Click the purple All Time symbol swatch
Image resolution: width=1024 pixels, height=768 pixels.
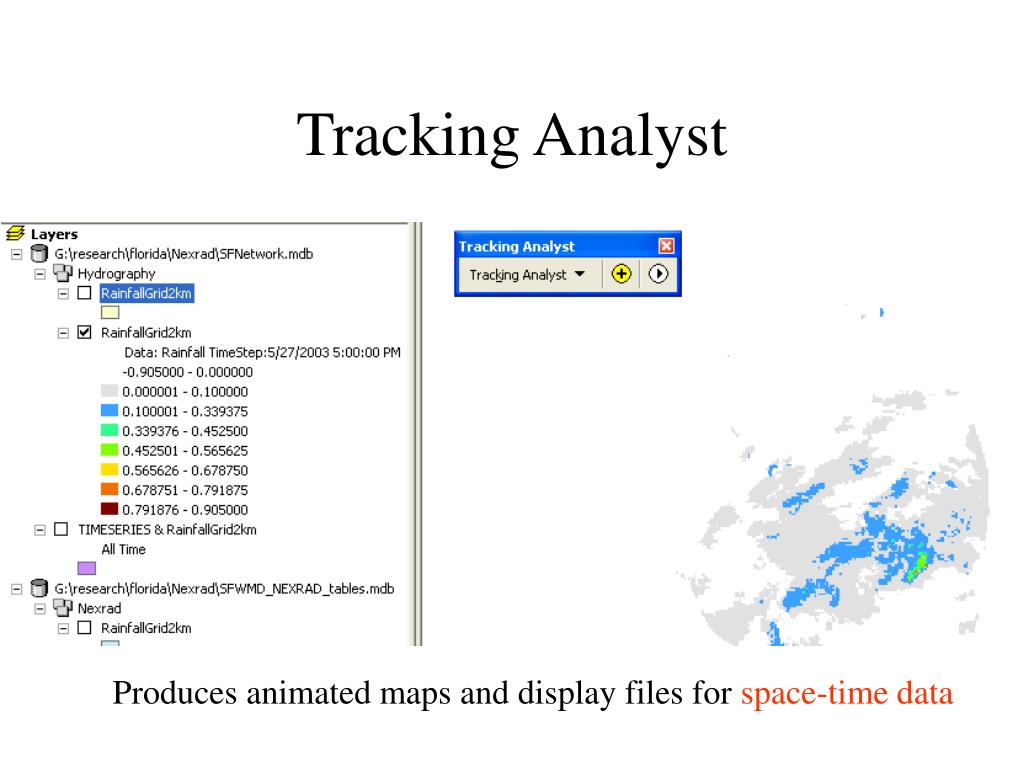coord(86,568)
